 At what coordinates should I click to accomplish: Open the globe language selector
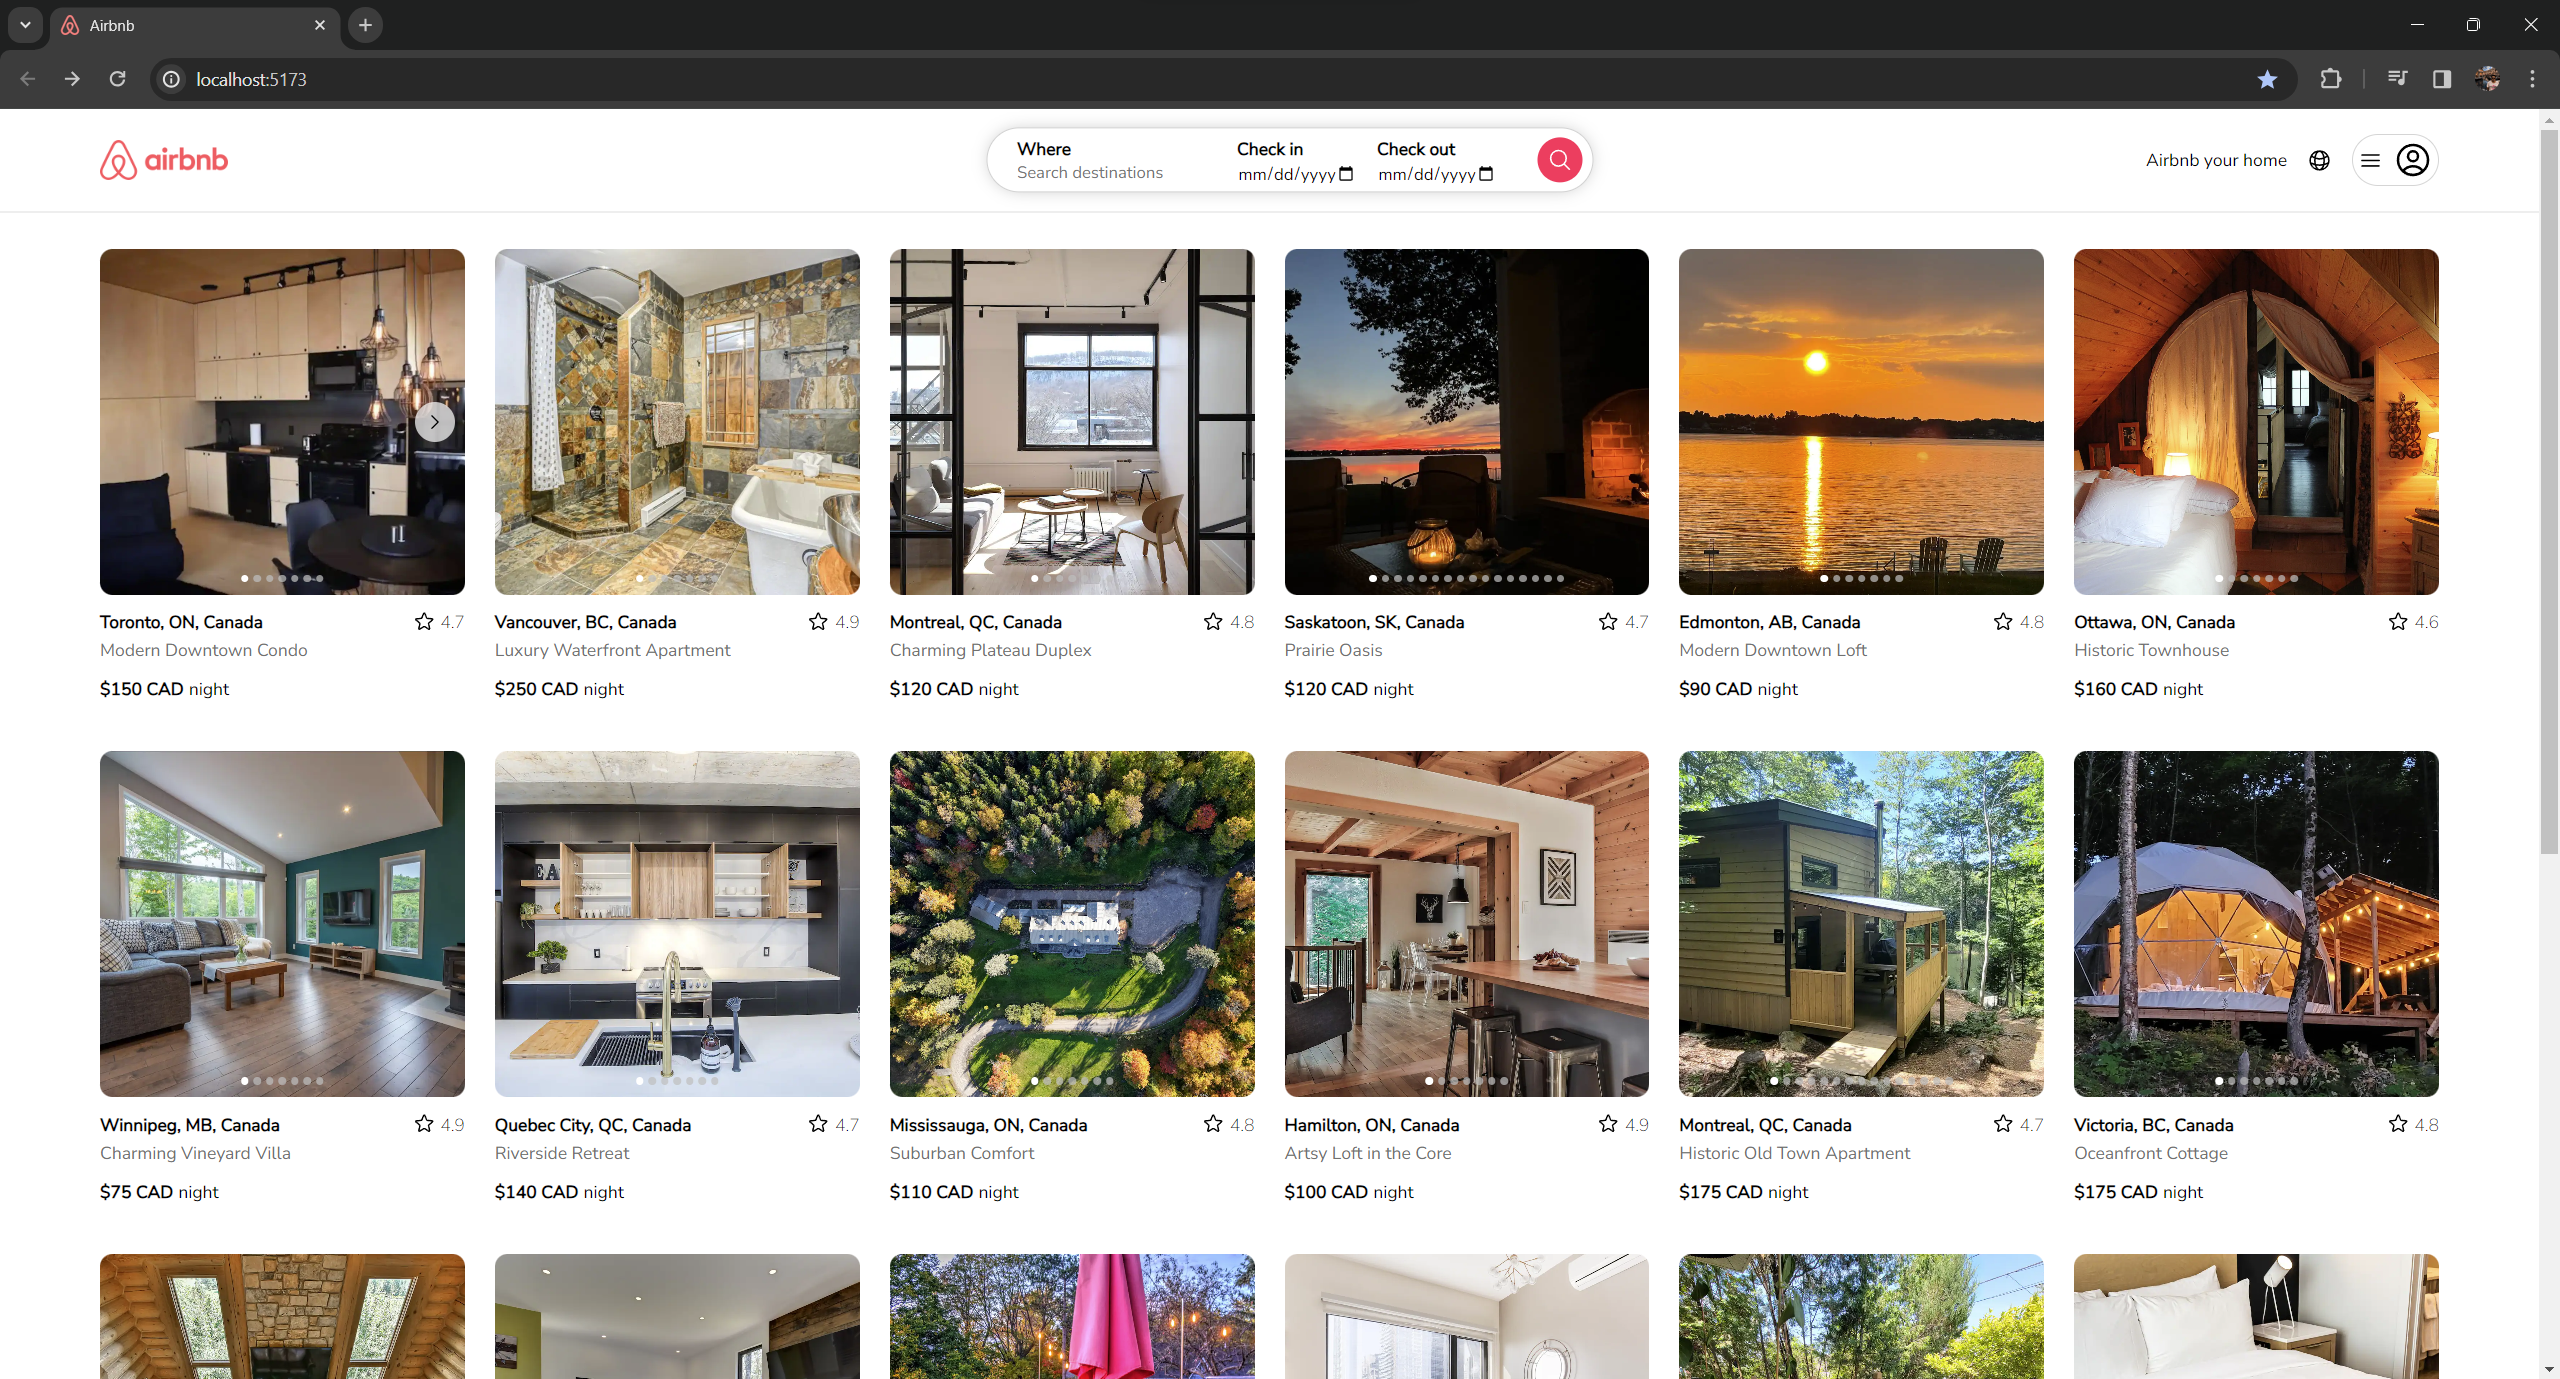coord(2320,160)
